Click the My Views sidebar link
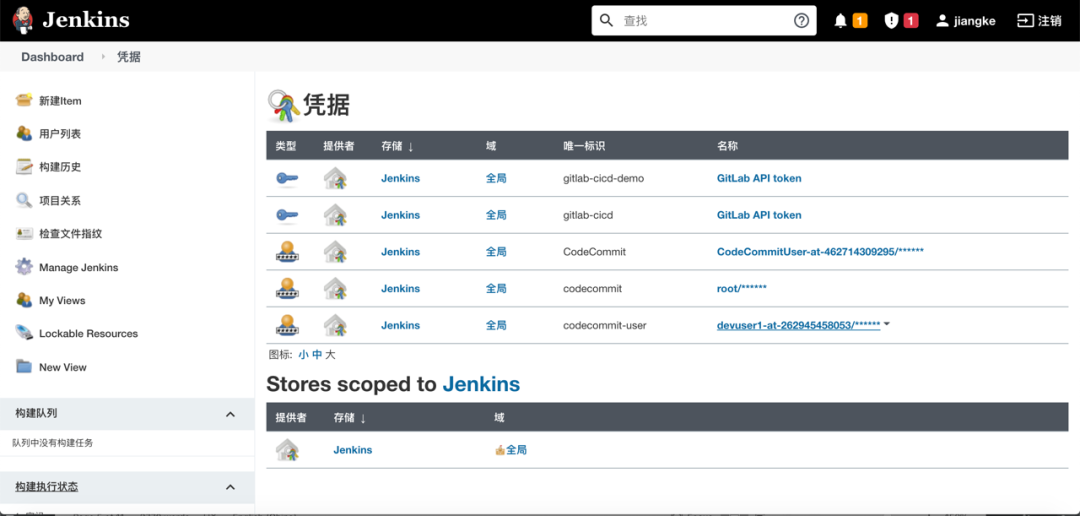 coord(62,300)
